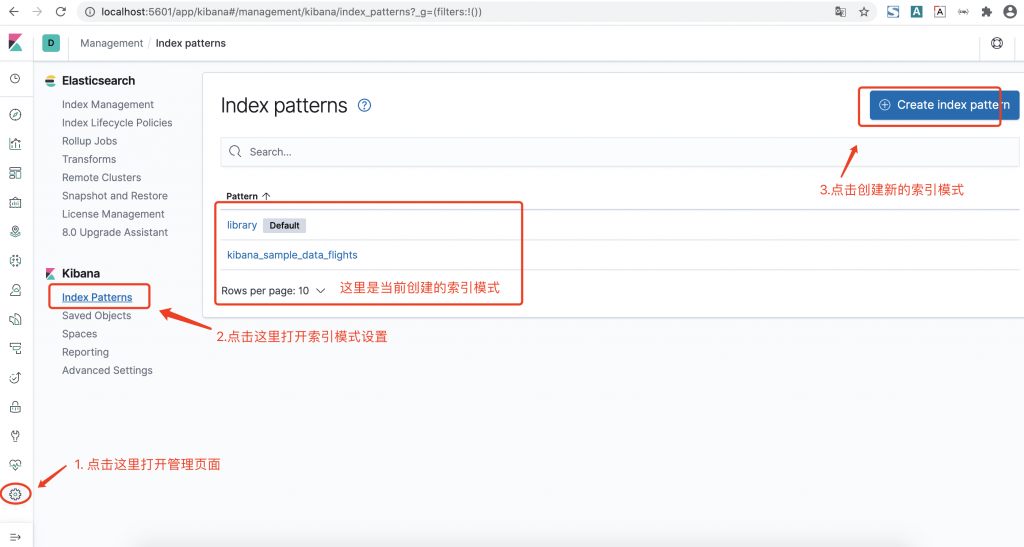The image size is (1024, 547).
Task: Sort by Pattern column header
Action: (248, 196)
